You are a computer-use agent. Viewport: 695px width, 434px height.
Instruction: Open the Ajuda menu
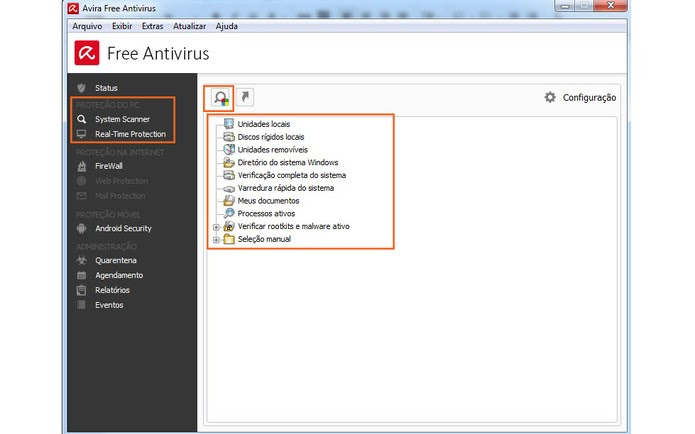226,26
